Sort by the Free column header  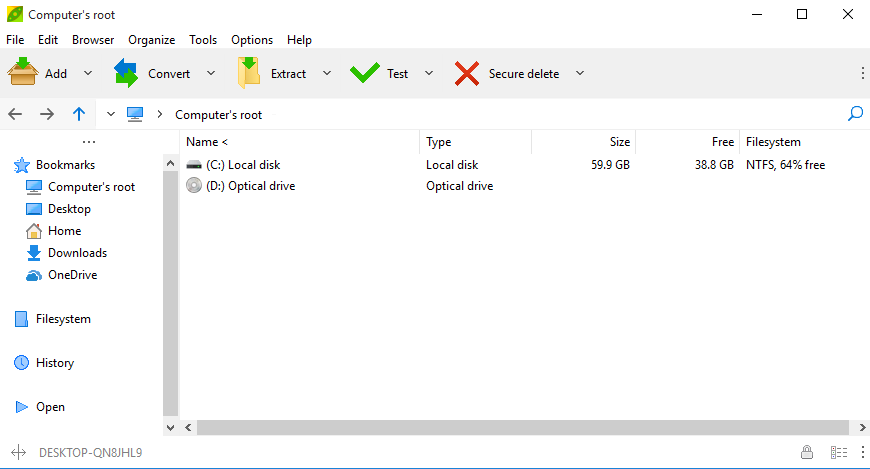click(687, 142)
